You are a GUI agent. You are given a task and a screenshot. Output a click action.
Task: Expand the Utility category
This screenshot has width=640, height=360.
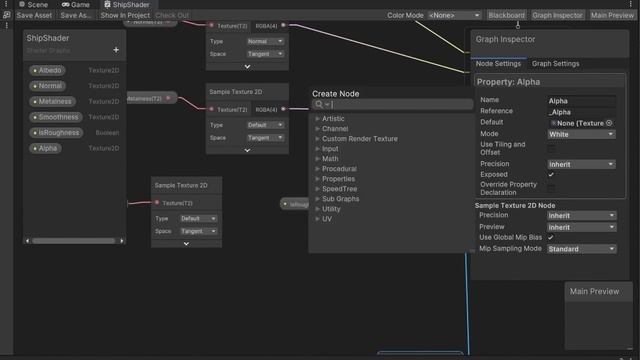[x=317, y=209]
